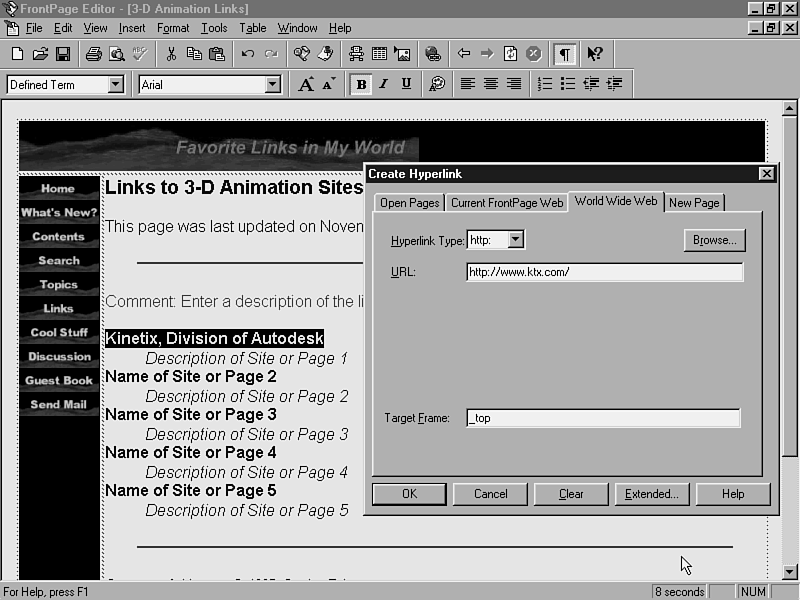Click the Print icon in toolbar
Viewport: 800px width, 600px height.
[93, 54]
